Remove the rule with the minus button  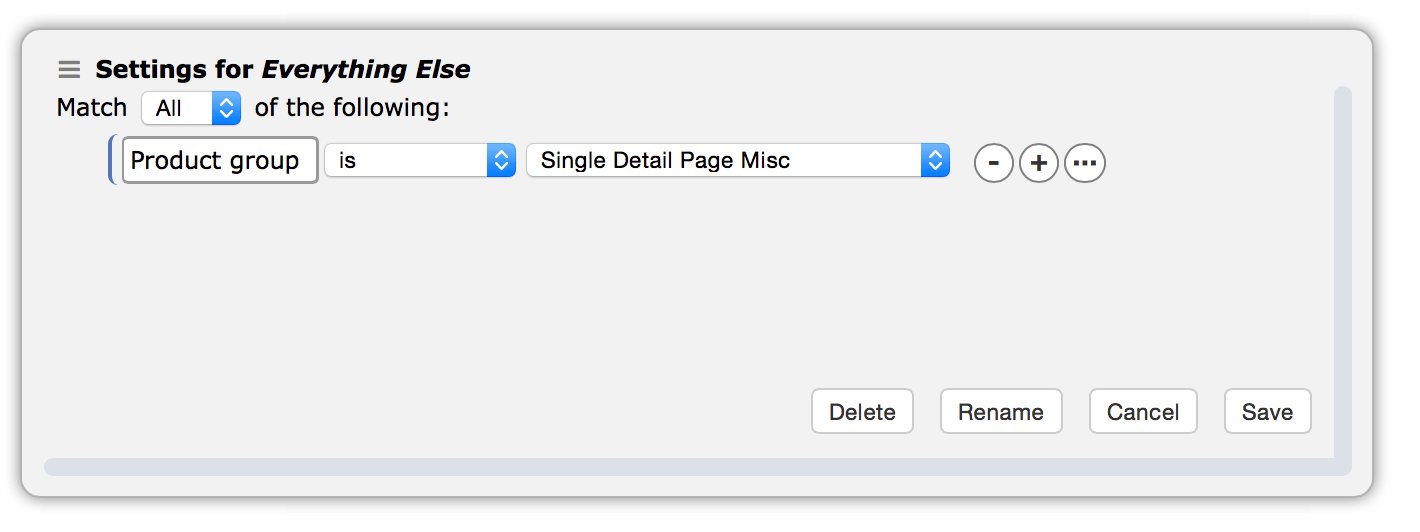(993, 163)
